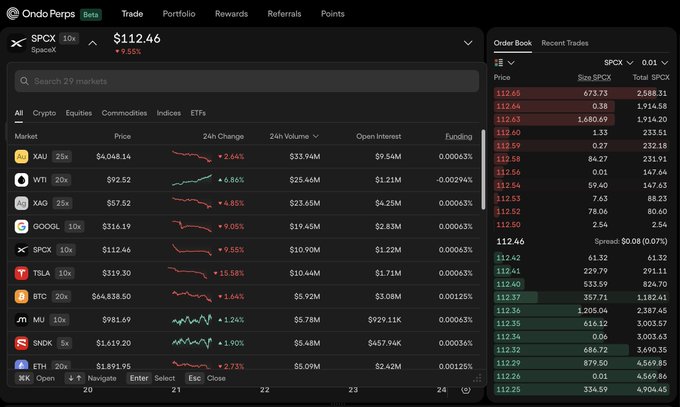The width and height of the screenshot is (680, 407).
Task: Click the ask price 112.65
Action: tap(508, 93)
